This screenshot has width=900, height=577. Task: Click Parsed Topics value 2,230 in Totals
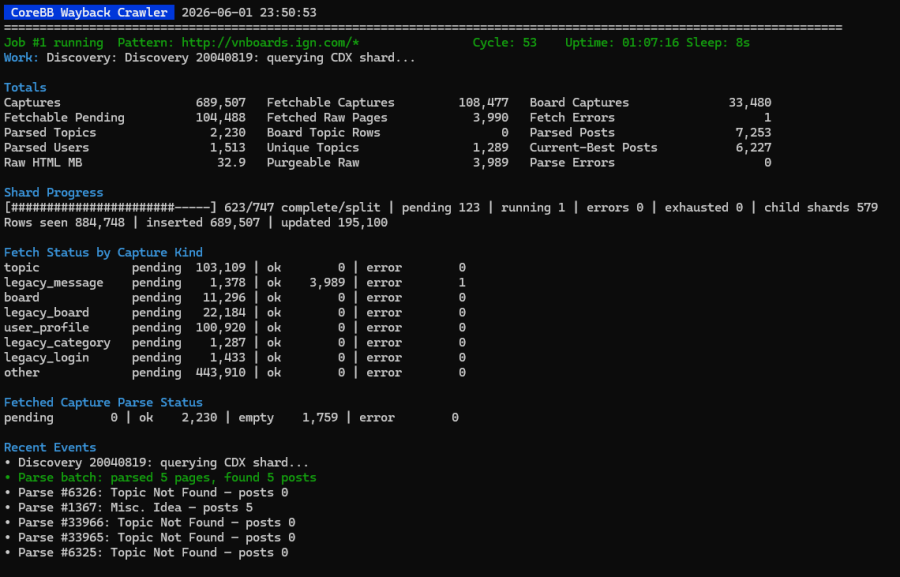click(x=227, y=132)
